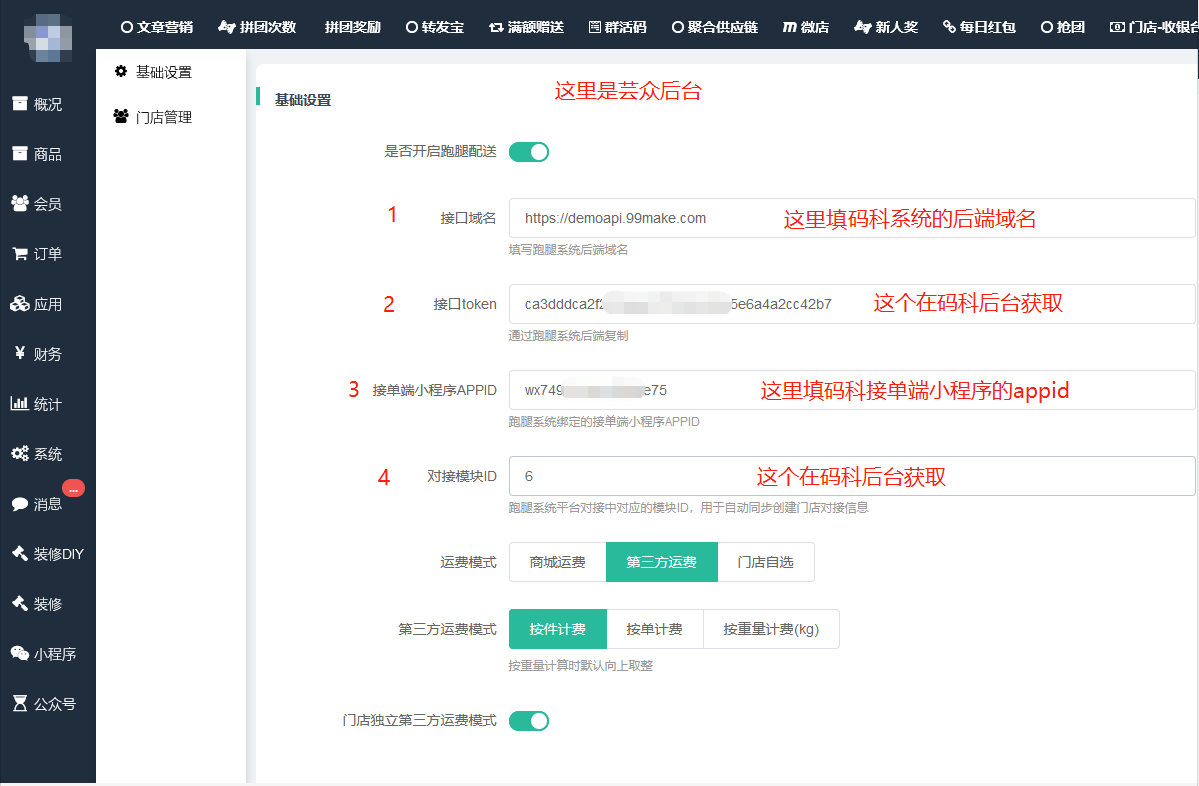Open the 财务 yen icon
Image resolution: width=1199 pixels, height=786 pixels.
[20, 353]
